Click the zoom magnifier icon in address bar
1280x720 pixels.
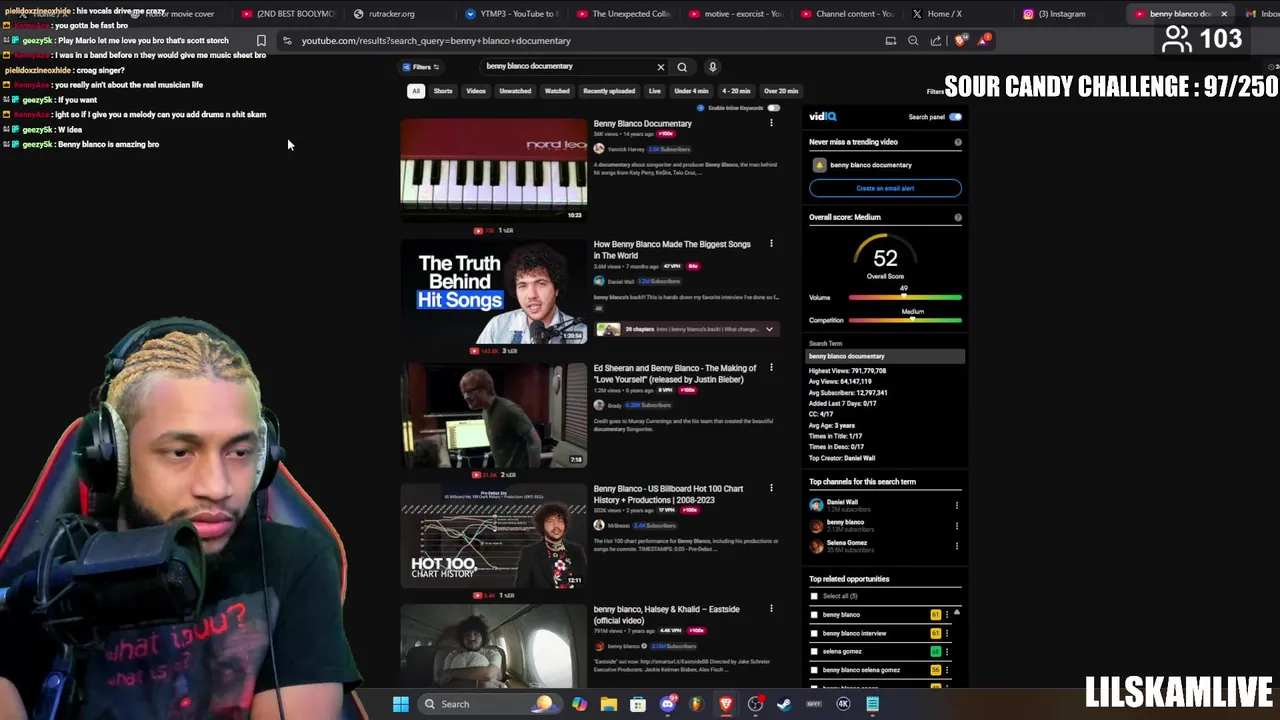[913, 41]
